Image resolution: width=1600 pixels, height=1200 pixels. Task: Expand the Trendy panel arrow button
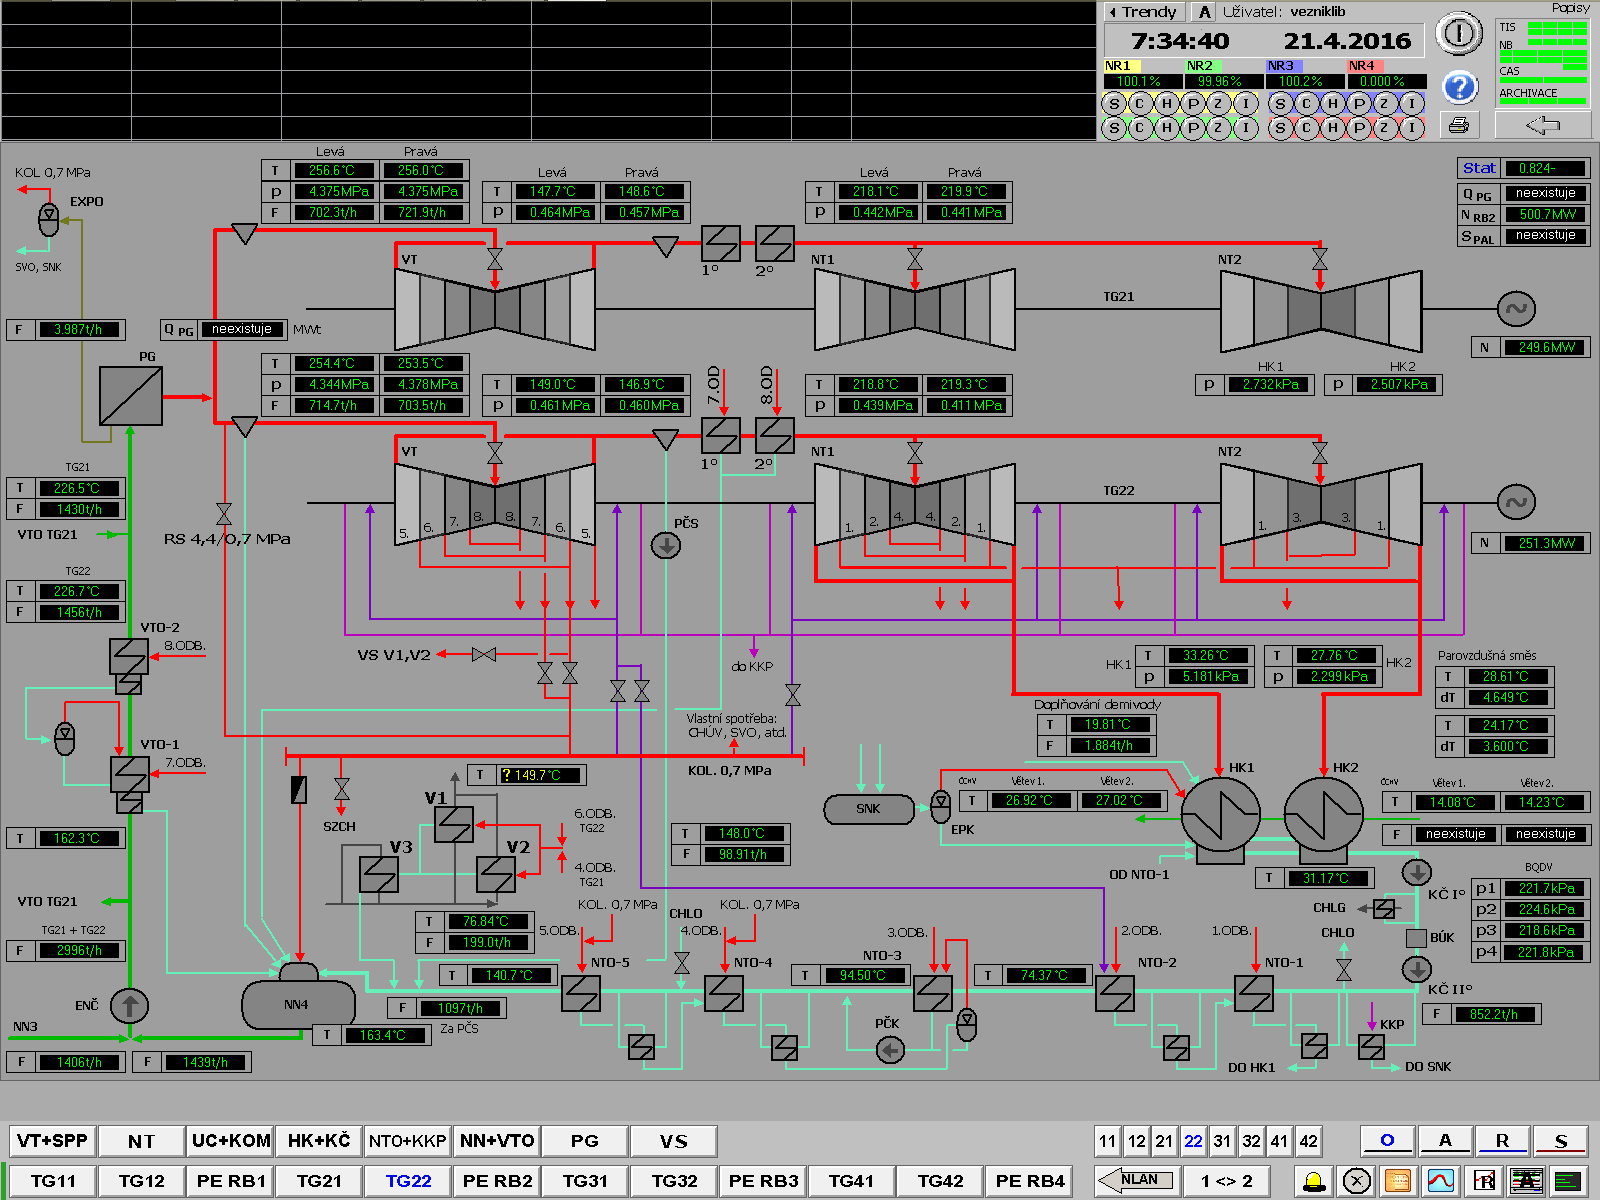tap(1144, 12)
